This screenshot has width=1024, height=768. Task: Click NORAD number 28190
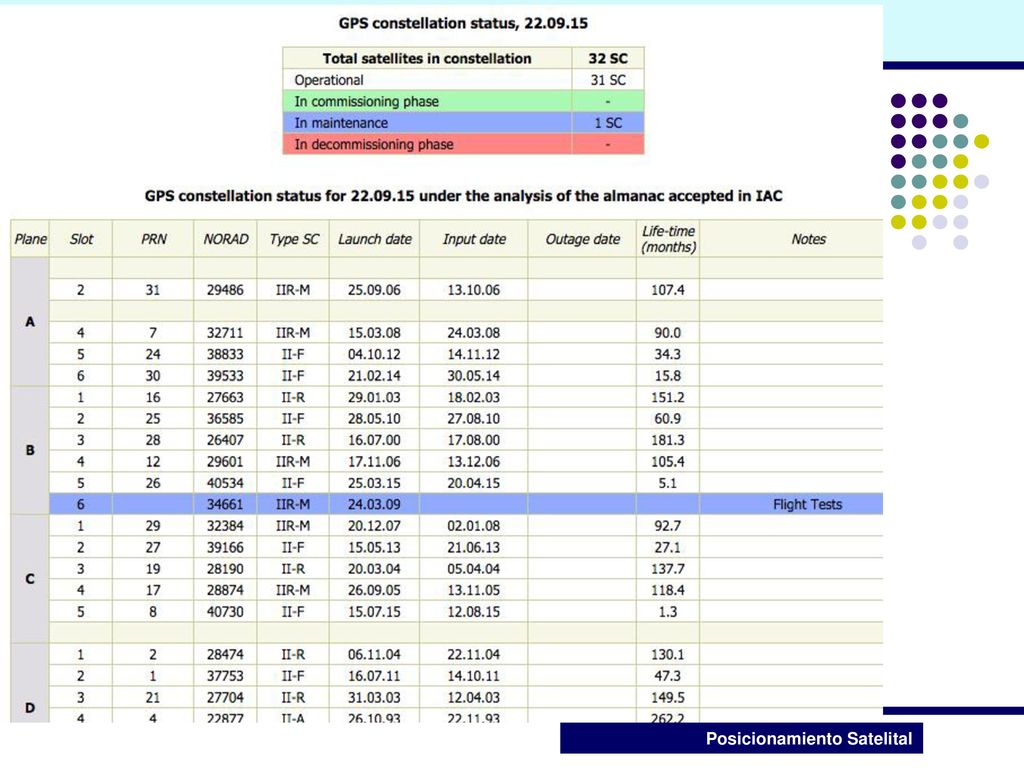coord(225,569)
